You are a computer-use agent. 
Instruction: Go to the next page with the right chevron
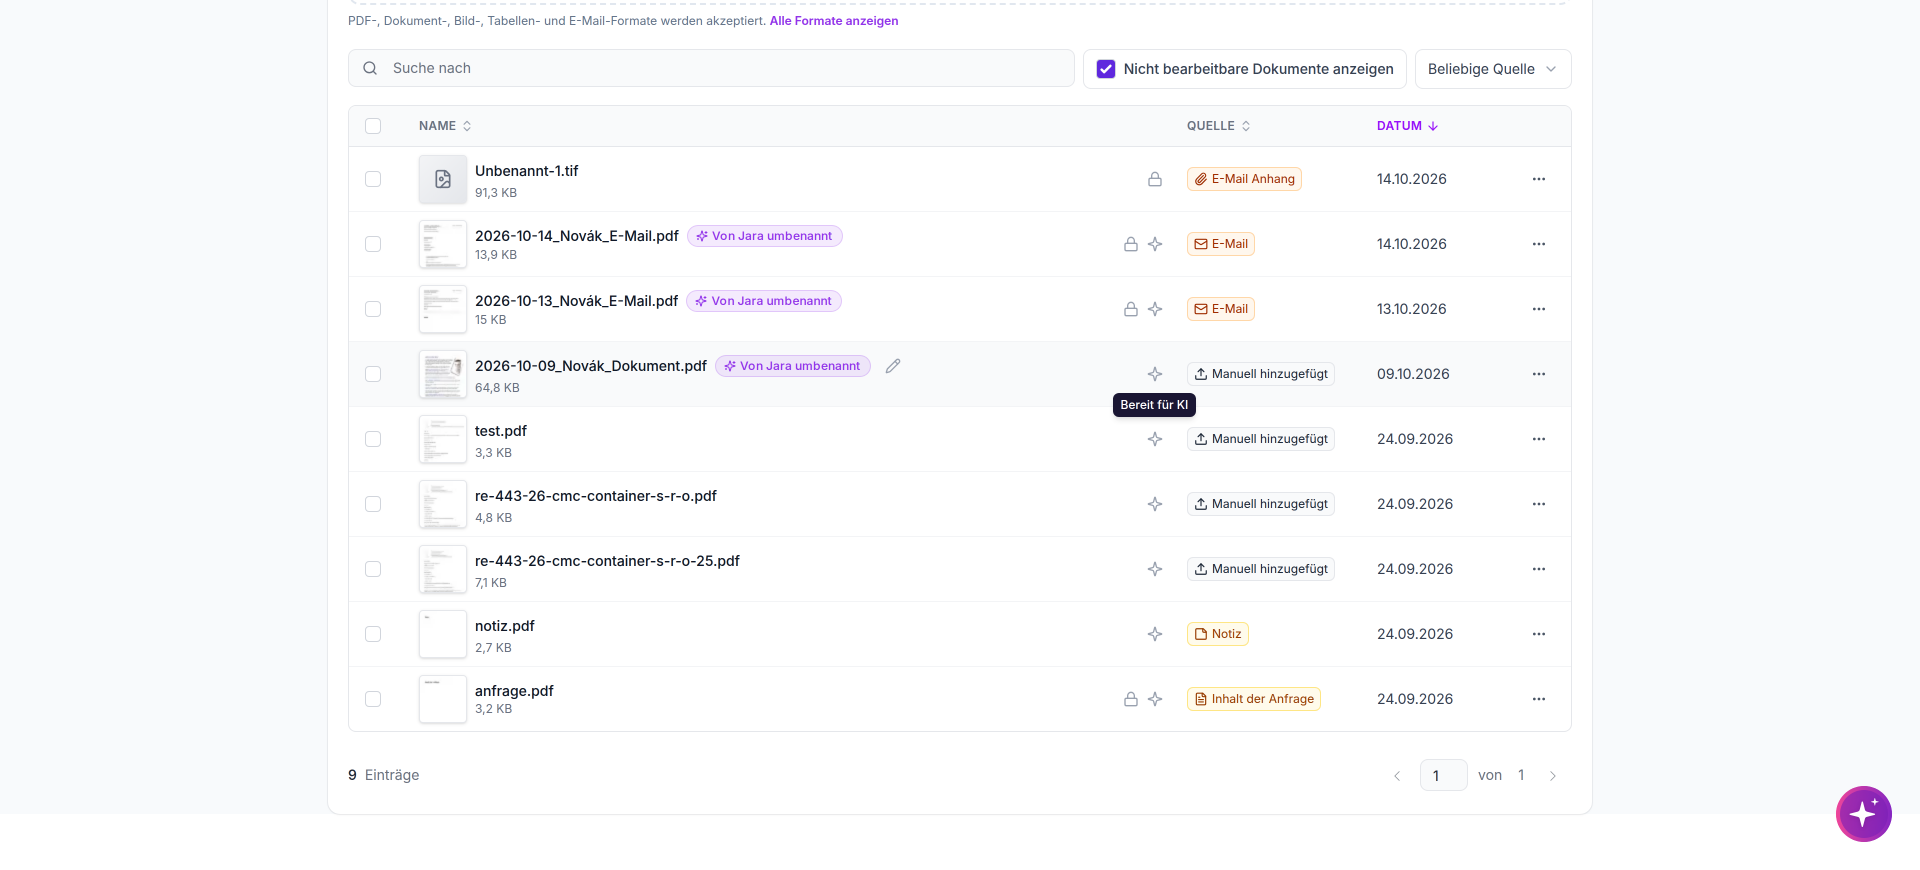[x=1553, y=776]
